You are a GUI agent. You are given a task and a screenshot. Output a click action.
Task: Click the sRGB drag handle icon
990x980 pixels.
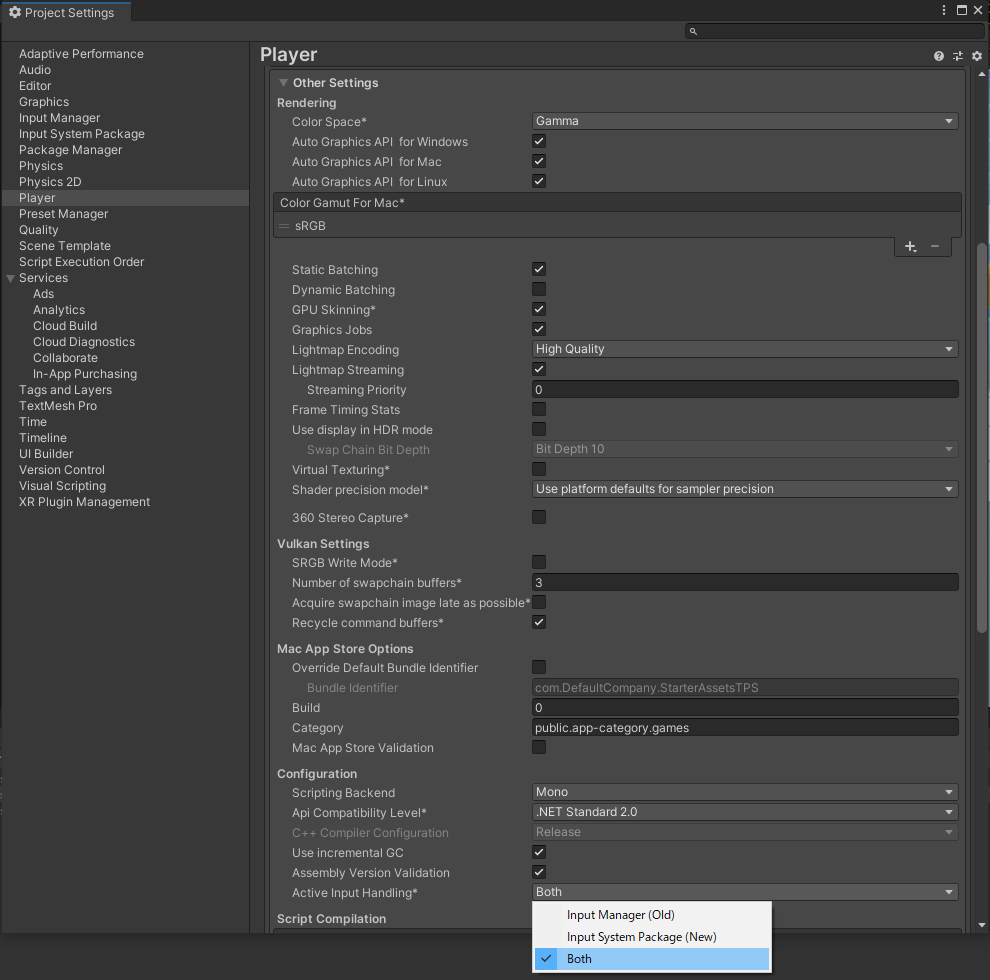click(x=284, y=226)
